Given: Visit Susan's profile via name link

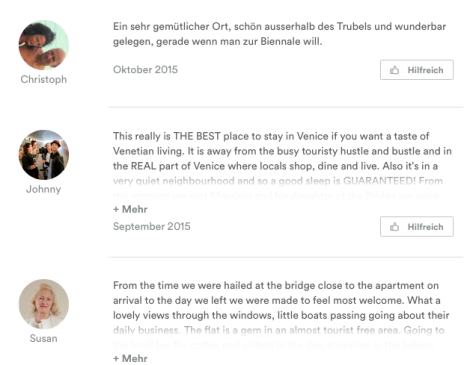Looking at the screenshot, I should click(44, 338).
